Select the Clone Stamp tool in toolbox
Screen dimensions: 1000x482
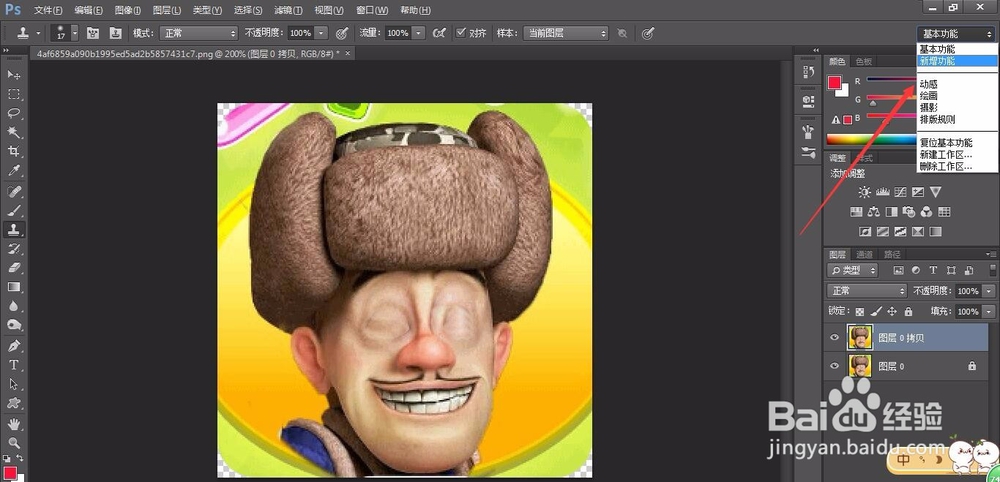coord(13,230)
